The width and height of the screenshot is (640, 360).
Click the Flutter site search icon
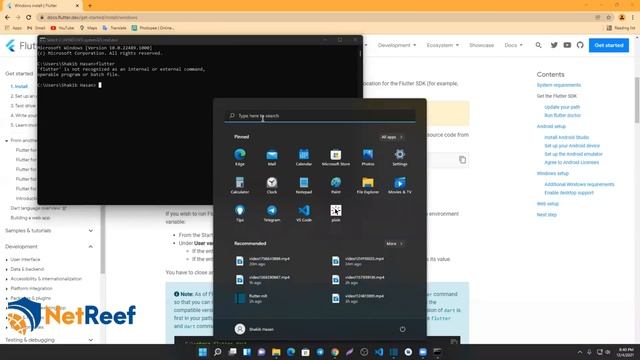pyautogui.click(x=538, y=45)
